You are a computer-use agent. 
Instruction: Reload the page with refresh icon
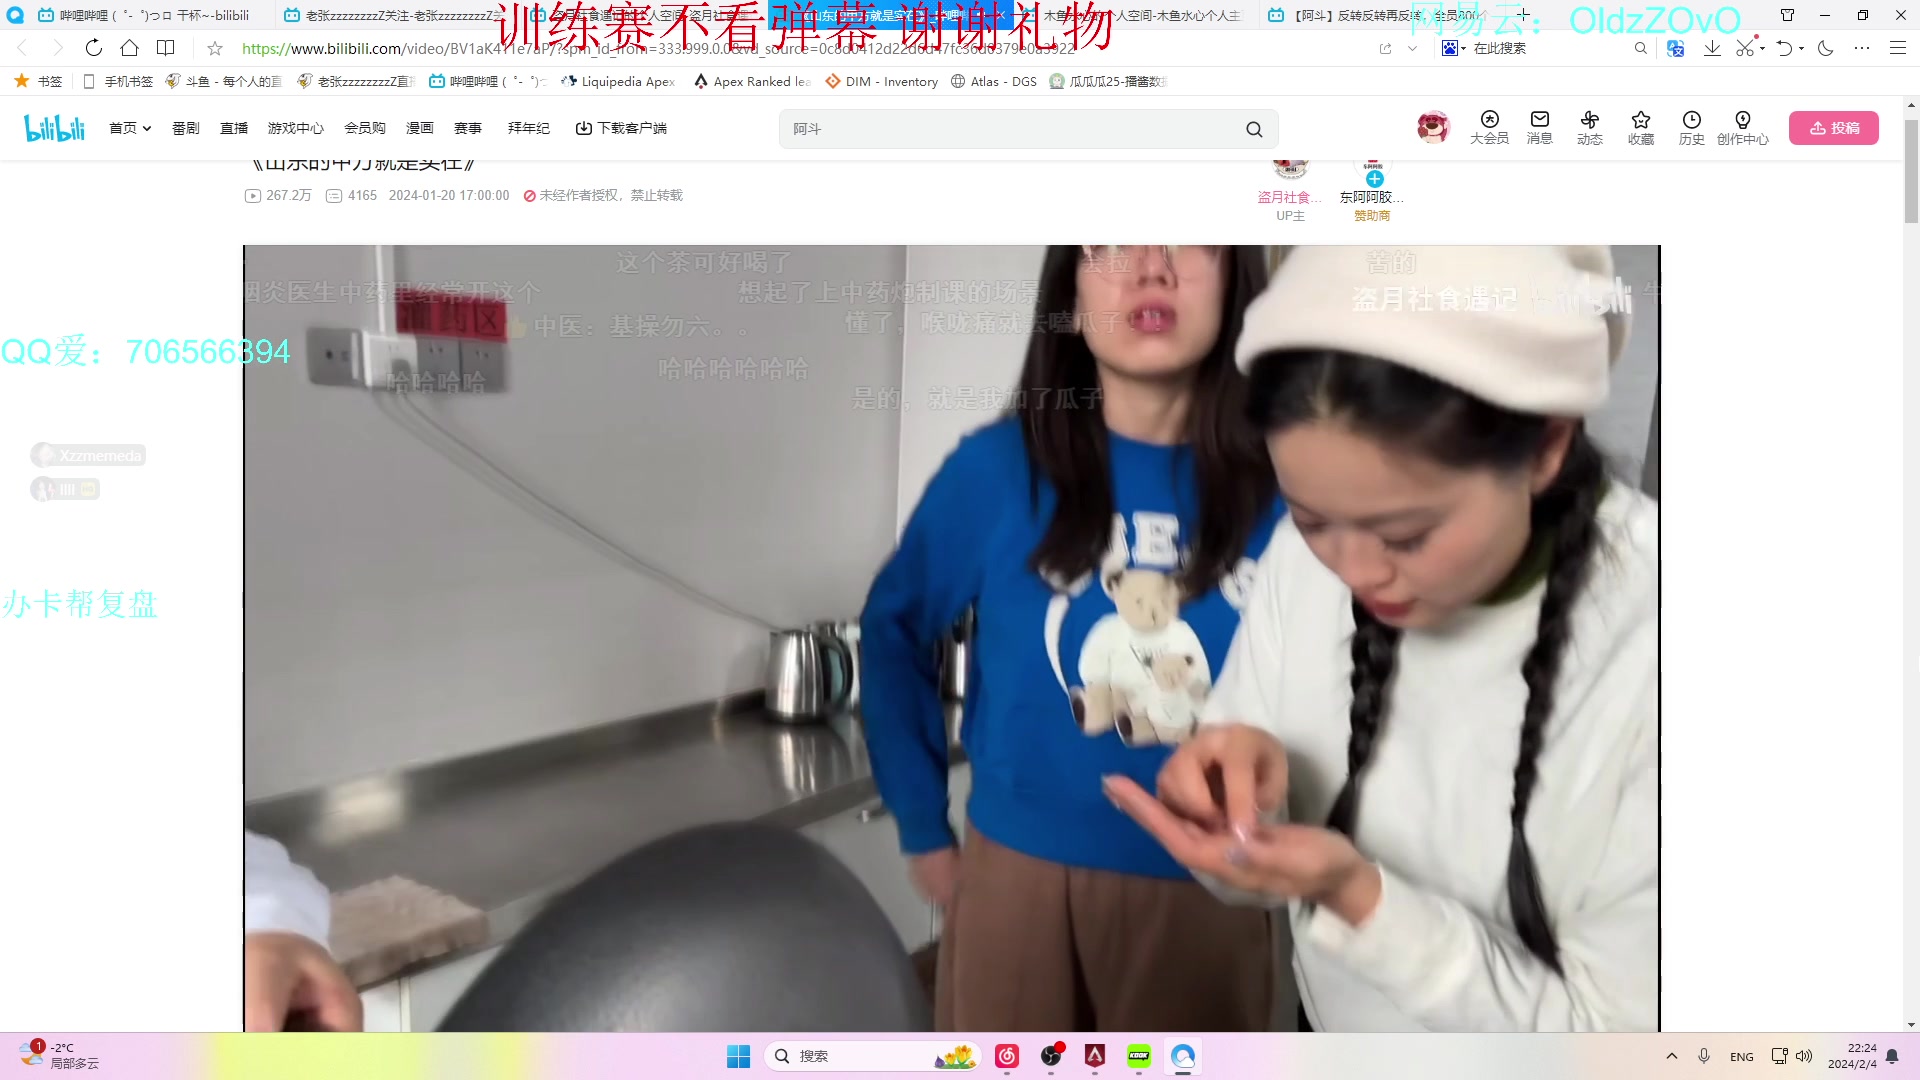click(x=93, y=48)
